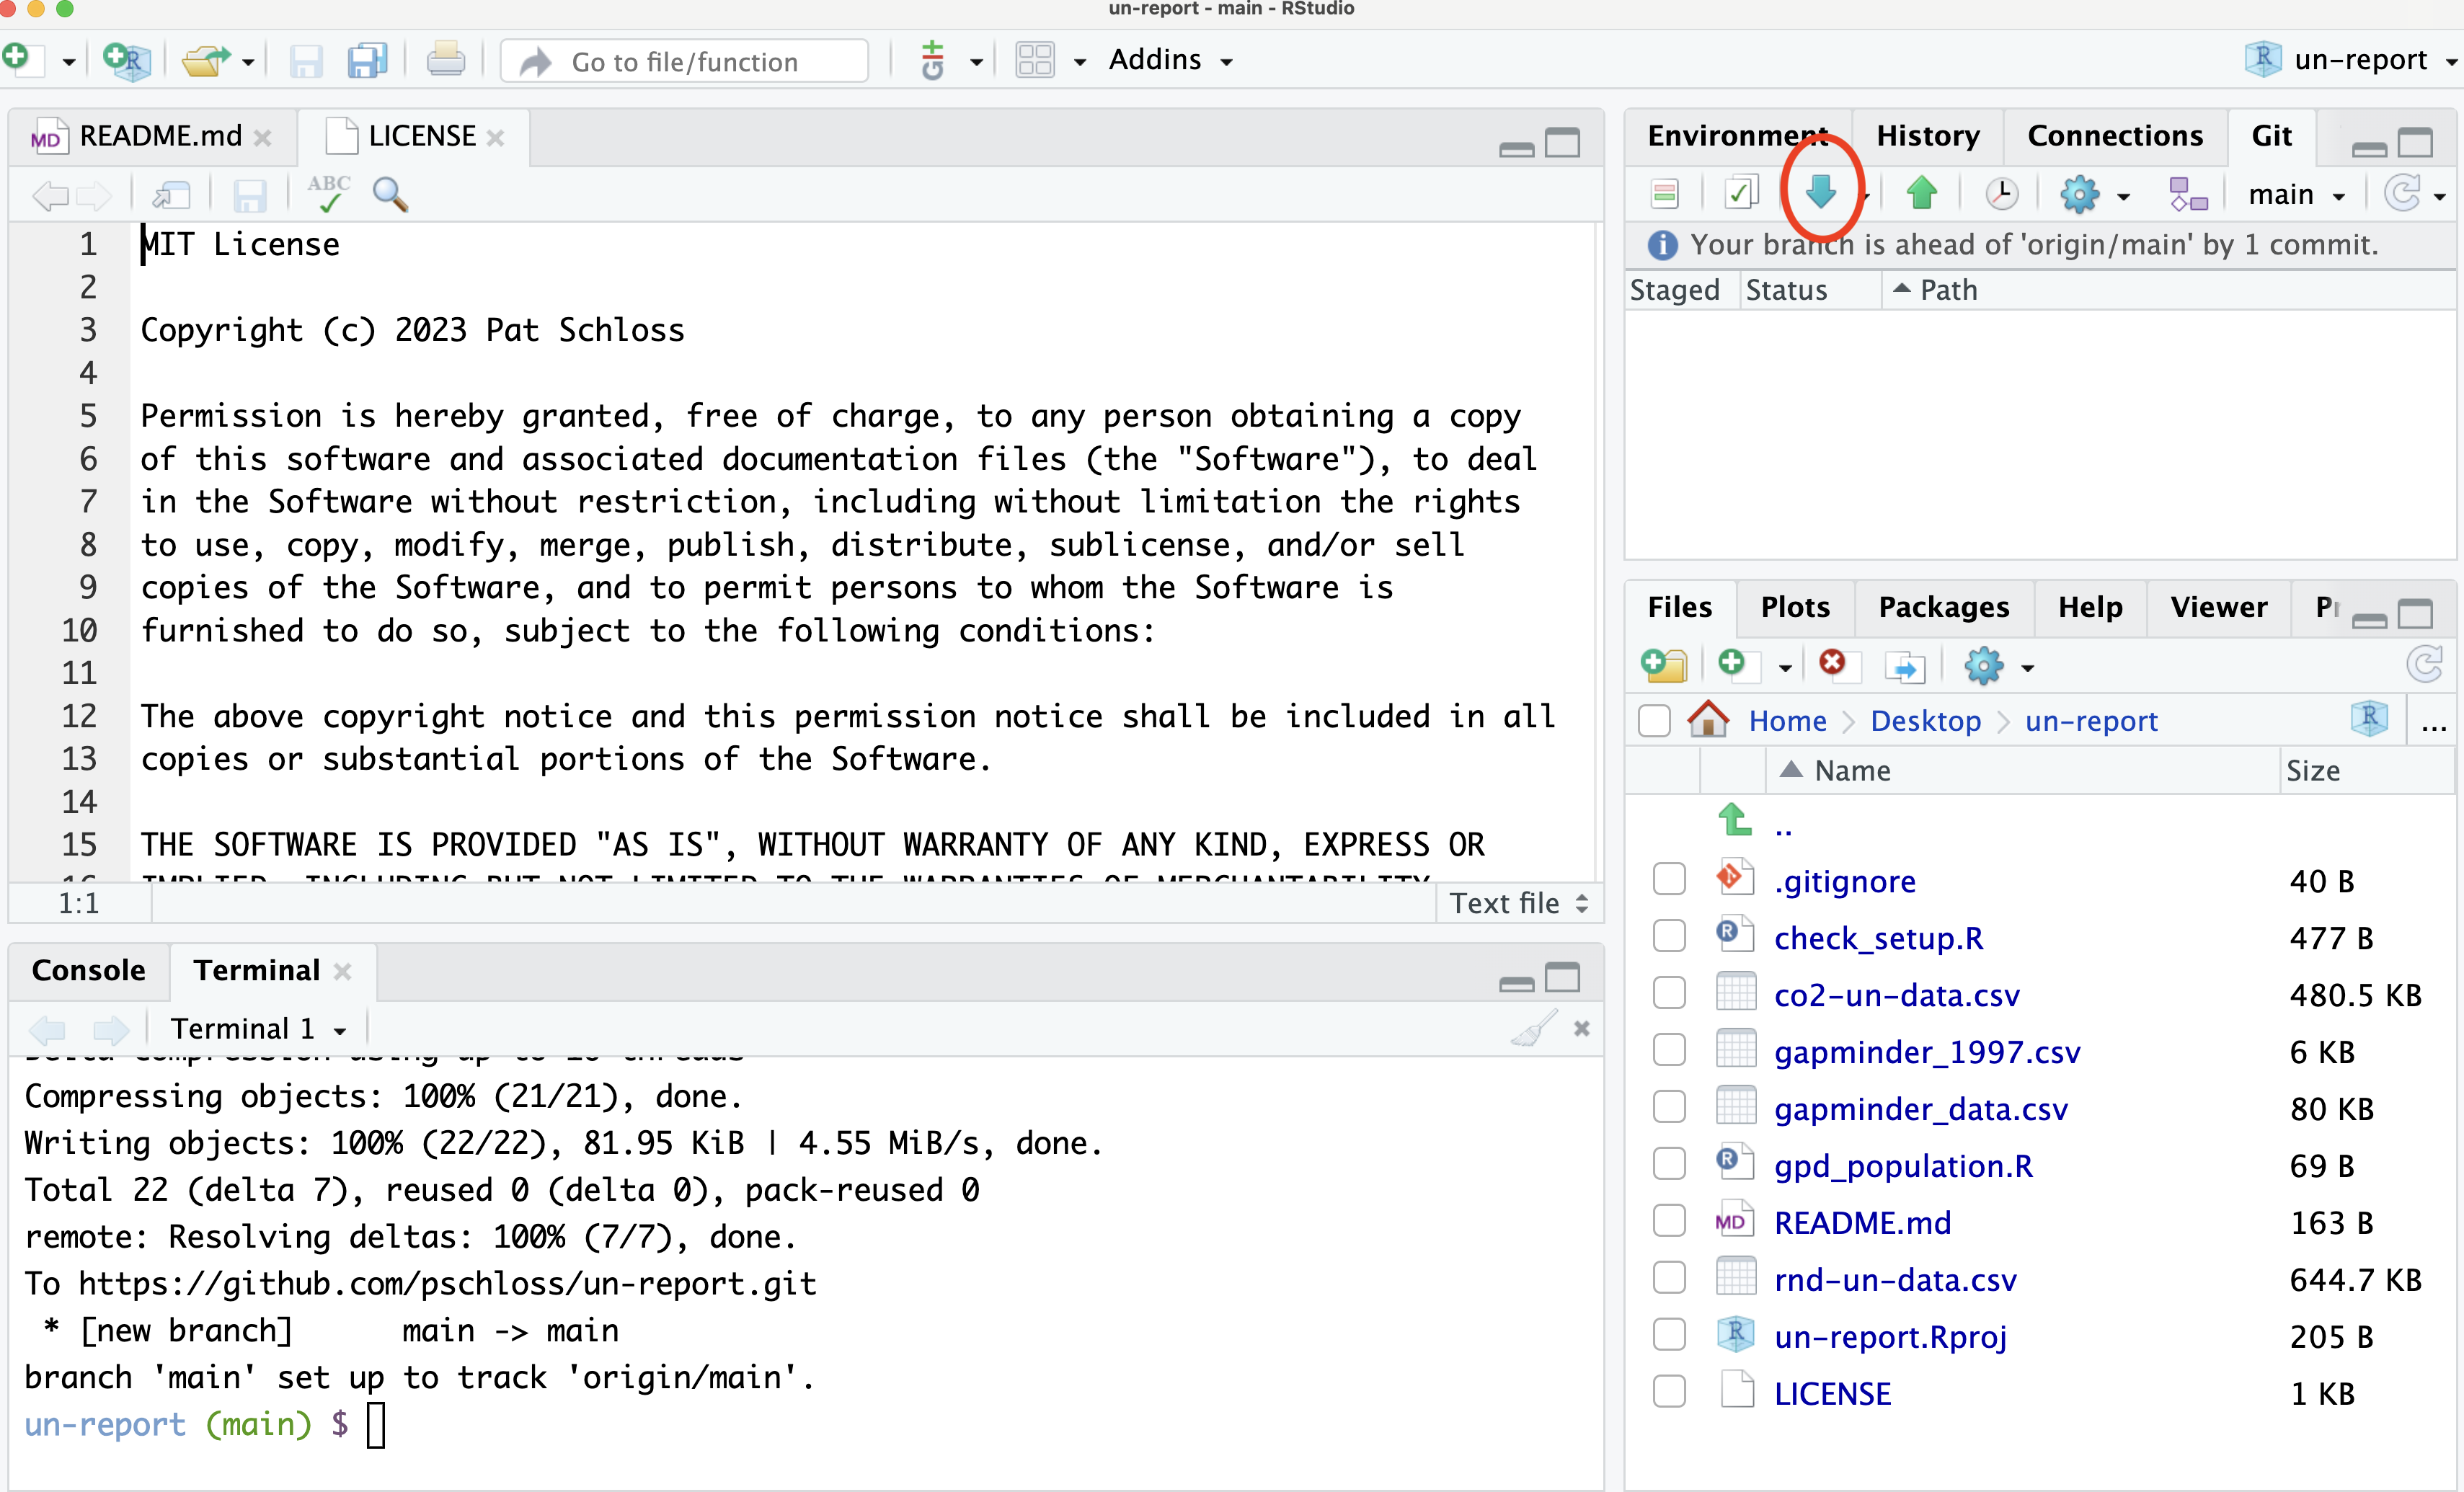Image resolution: width=2464 pixels, height=1492 pixels.
Task: Click the spell check ABC icon
Action: tap(329, 194)
